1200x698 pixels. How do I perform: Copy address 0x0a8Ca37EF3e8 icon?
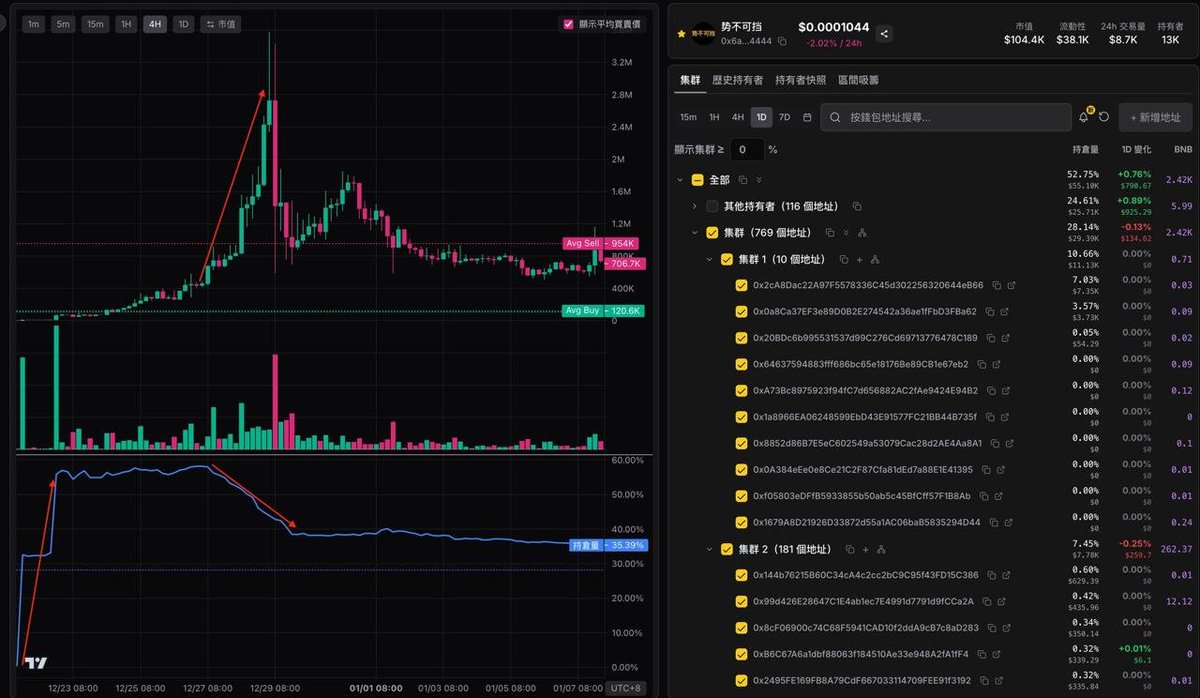[988, 312]
